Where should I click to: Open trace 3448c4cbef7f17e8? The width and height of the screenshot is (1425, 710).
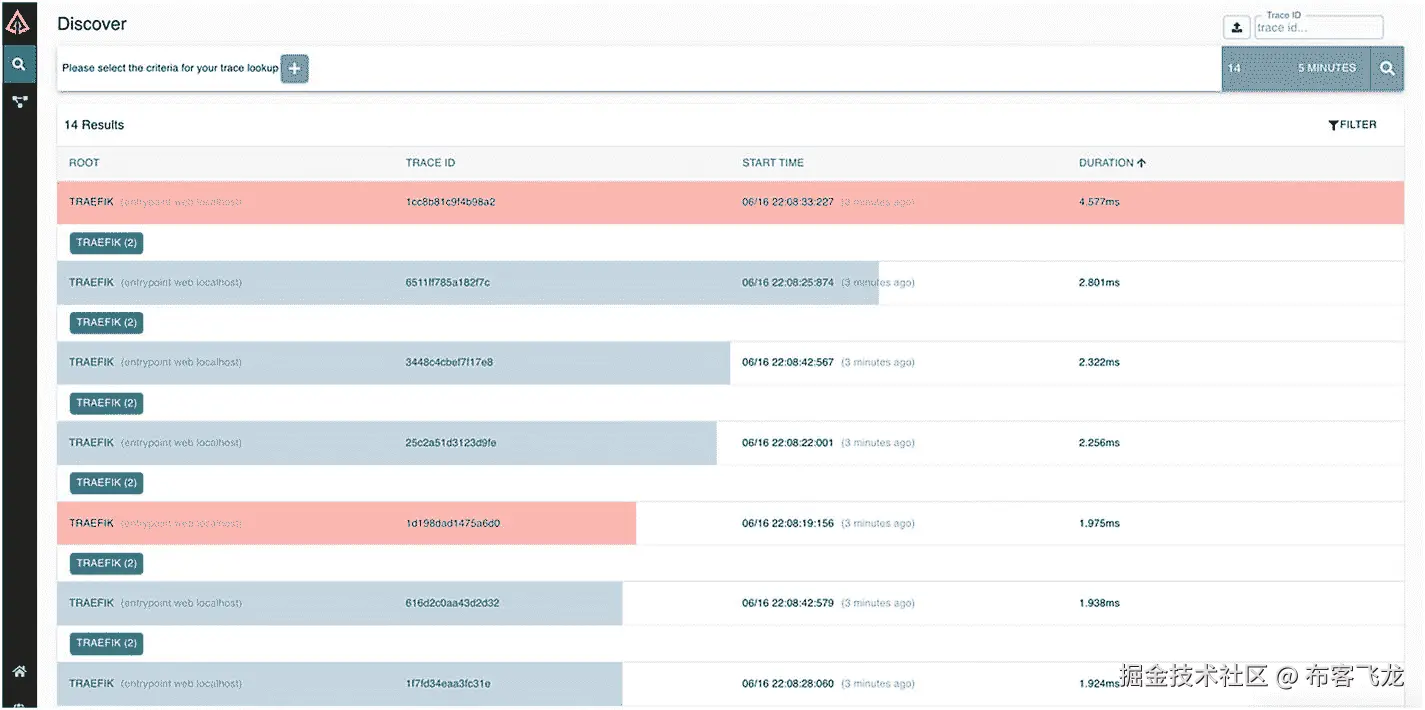pyautogui.click(x=730, y=363)
